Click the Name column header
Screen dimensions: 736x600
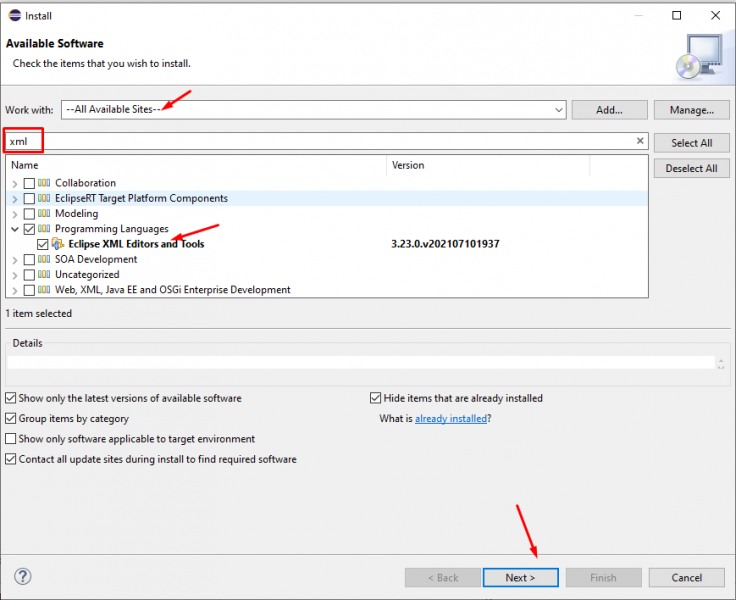[x=197, y=165]
